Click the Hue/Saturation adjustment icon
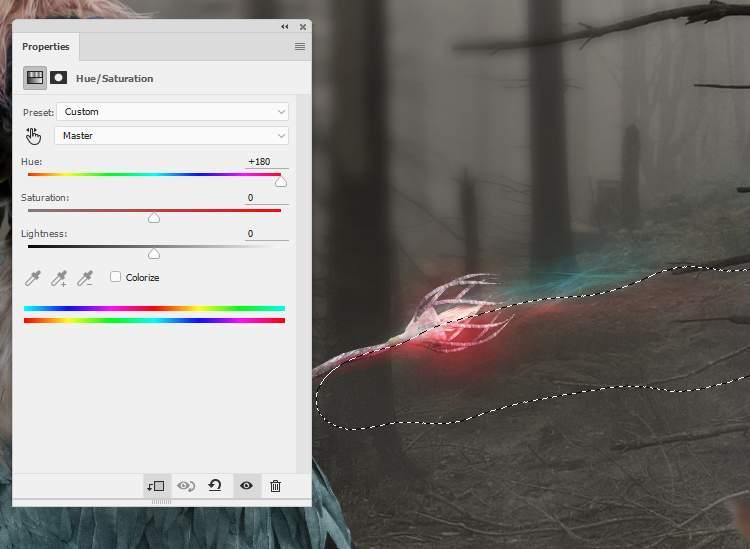This screenshot has height=549, width=750. [35, 78]
